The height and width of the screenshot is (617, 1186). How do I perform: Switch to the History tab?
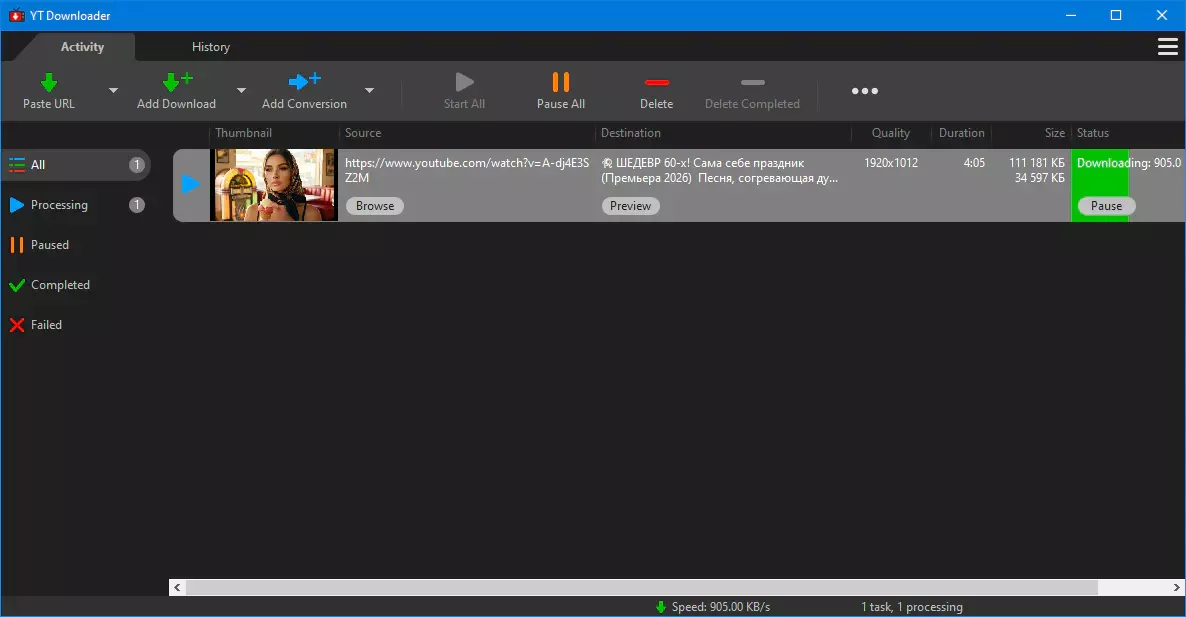coord(210,47)
